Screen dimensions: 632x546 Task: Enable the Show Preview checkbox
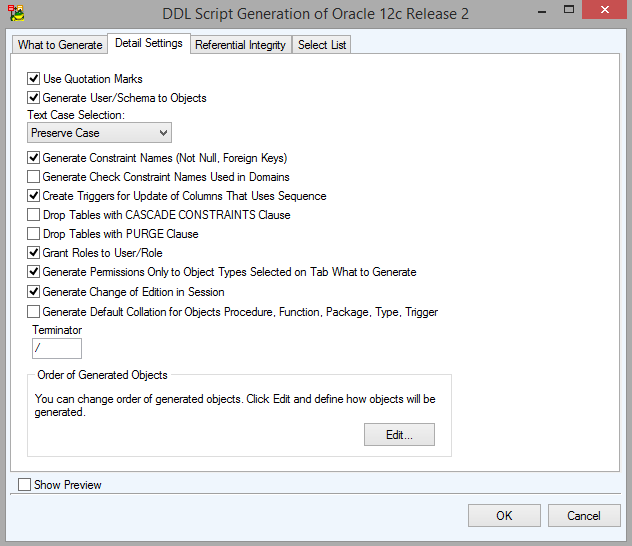click(x=24, y=485)
